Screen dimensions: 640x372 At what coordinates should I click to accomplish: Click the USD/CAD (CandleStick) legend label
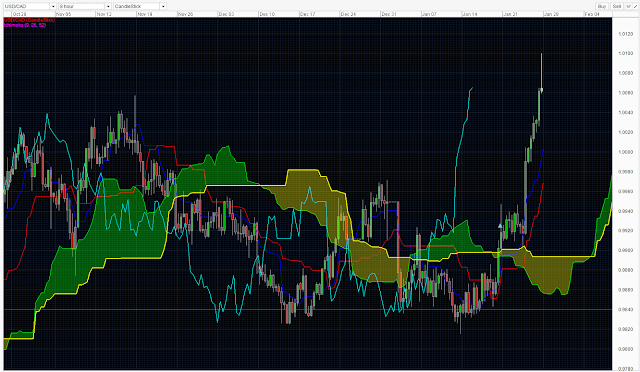click(x=29, y=20)
